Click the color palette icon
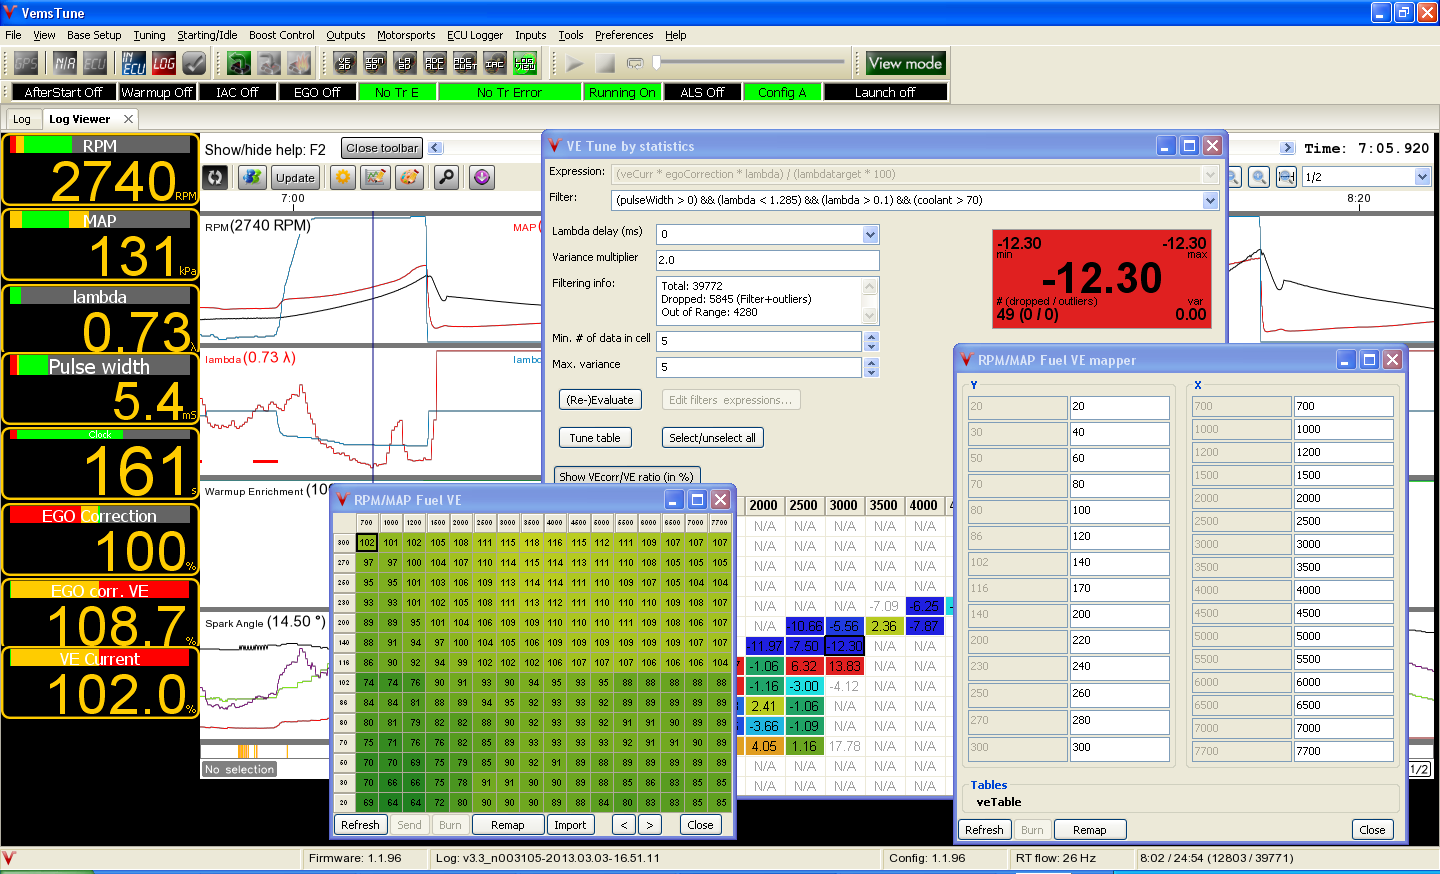This screenshot has width=1440, height=874. 409,177
